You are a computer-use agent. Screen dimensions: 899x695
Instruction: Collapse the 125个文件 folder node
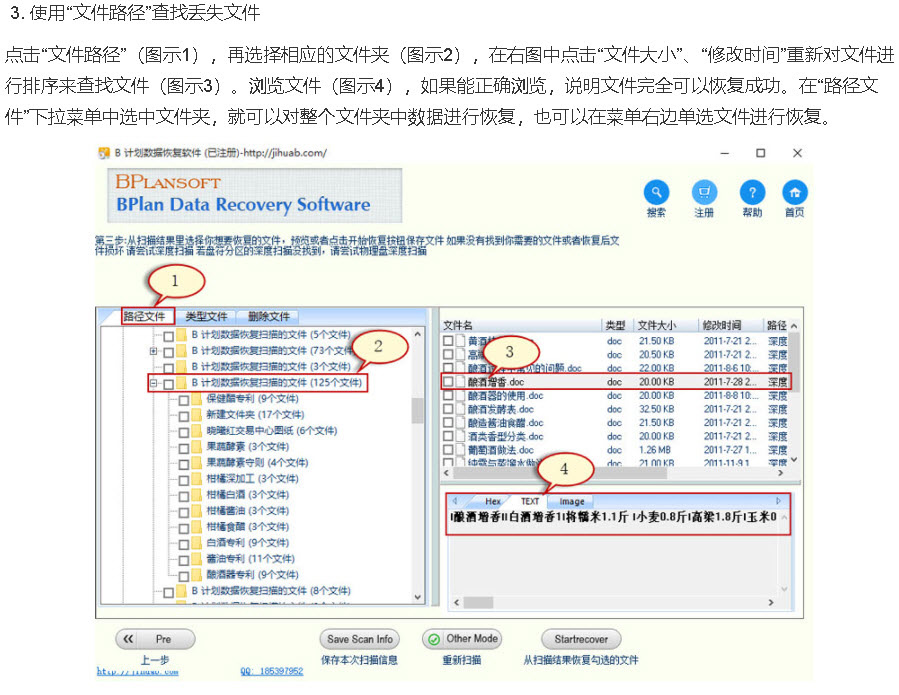[x=153, y=383]
